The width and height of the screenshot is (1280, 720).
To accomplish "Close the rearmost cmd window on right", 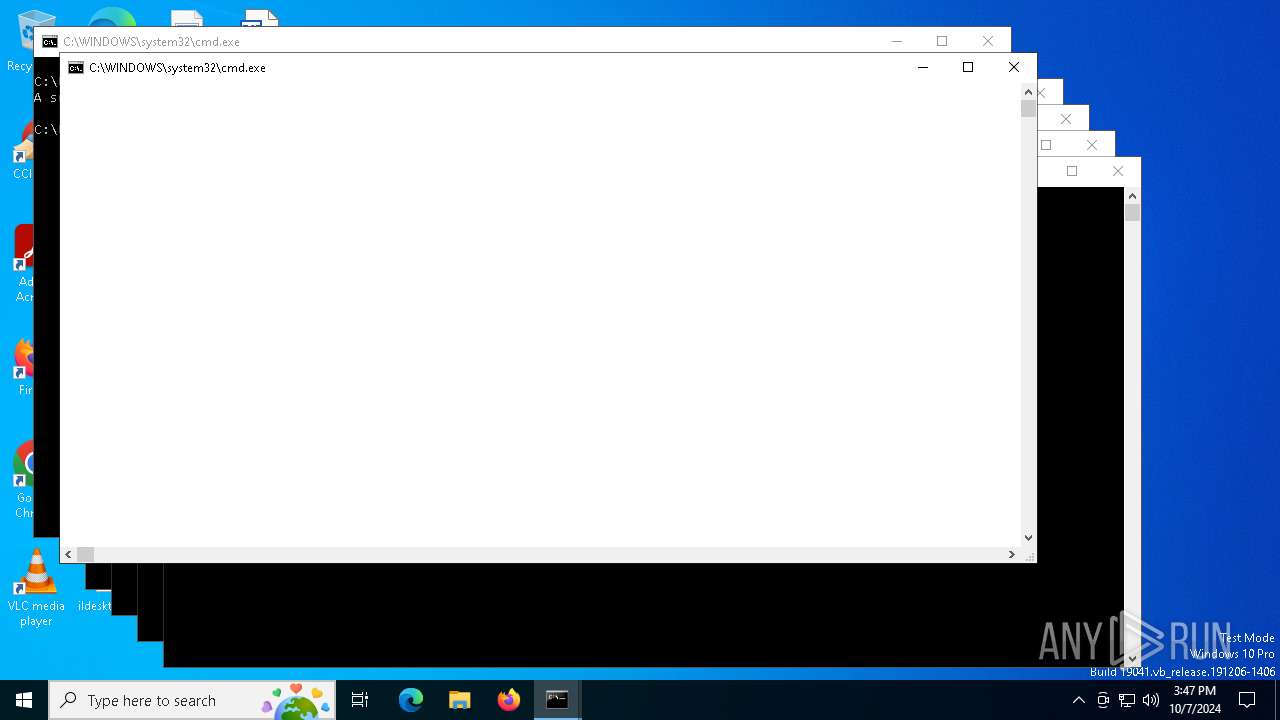I will tap(1118, 171).
